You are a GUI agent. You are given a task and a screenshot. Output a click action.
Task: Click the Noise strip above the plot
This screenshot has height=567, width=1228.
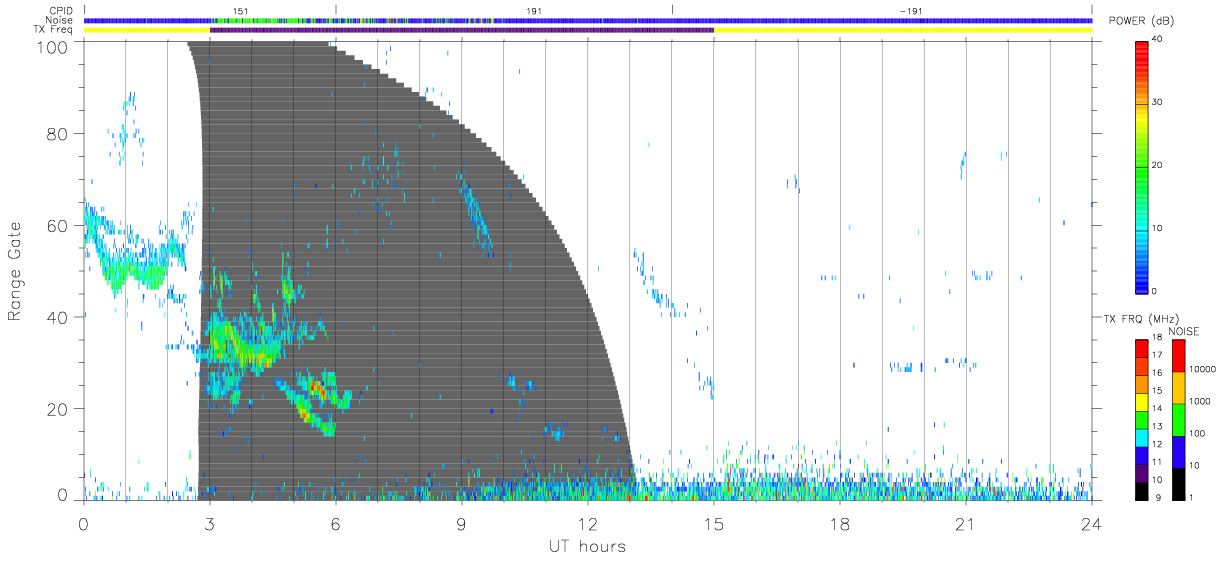[x=588, y=20]
